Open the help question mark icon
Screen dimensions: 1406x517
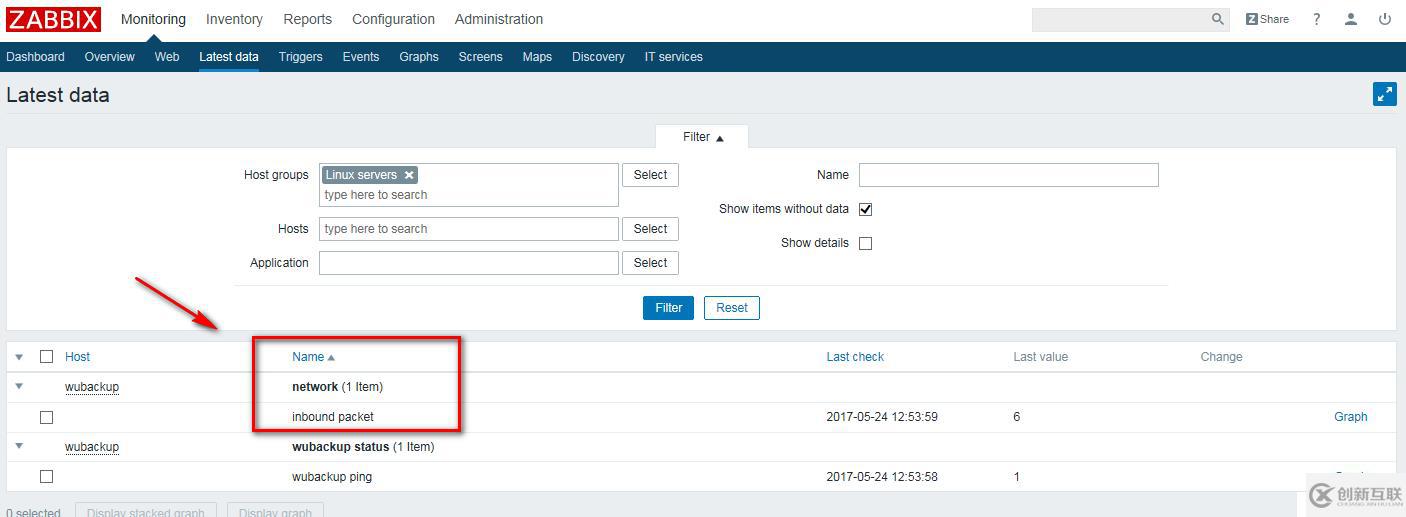(1317, 19)
